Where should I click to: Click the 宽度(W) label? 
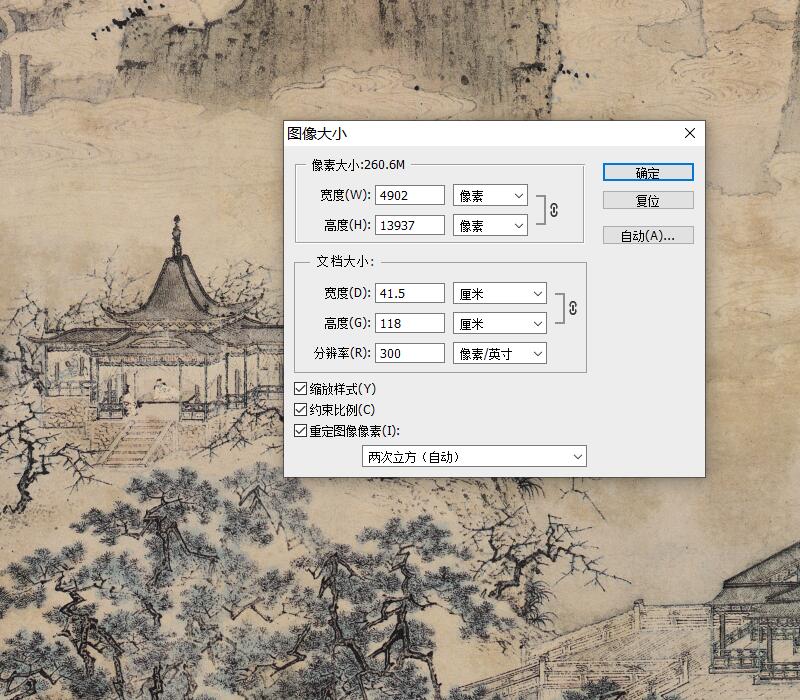(345, 195)
